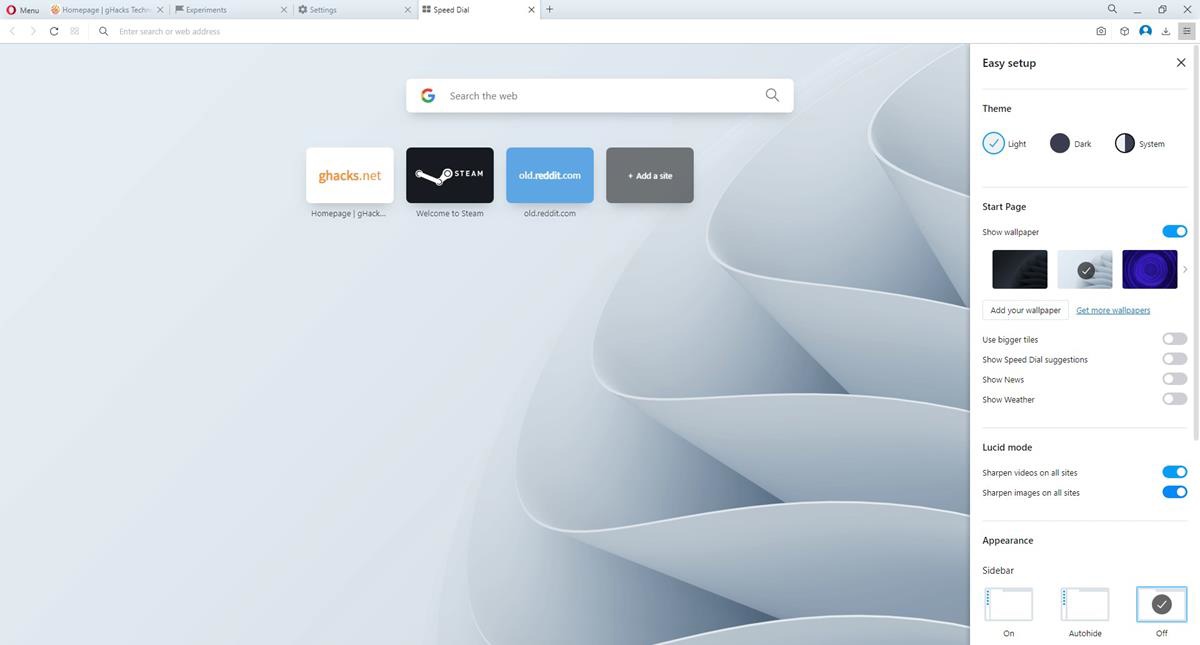Choose the purple circle wallpaper thumbnail
1200x645 pixels.
point(1150,269)
